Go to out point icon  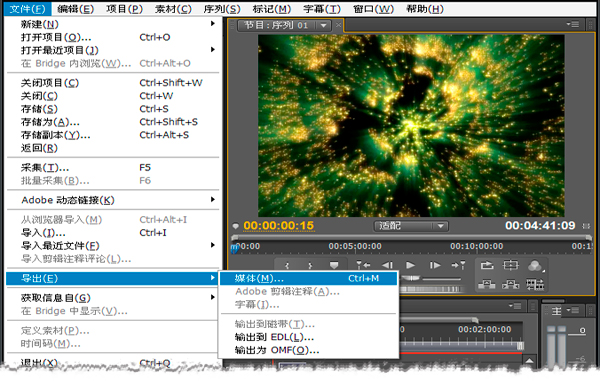point(458,265)
